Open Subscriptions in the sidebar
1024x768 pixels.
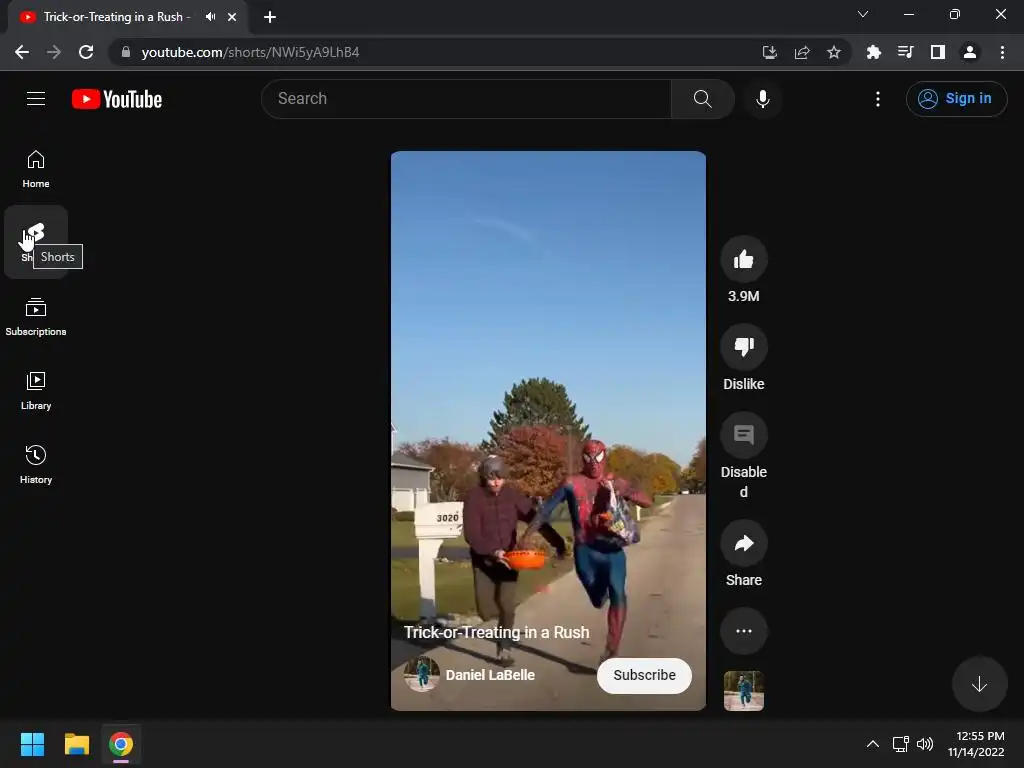coord(36,317)
